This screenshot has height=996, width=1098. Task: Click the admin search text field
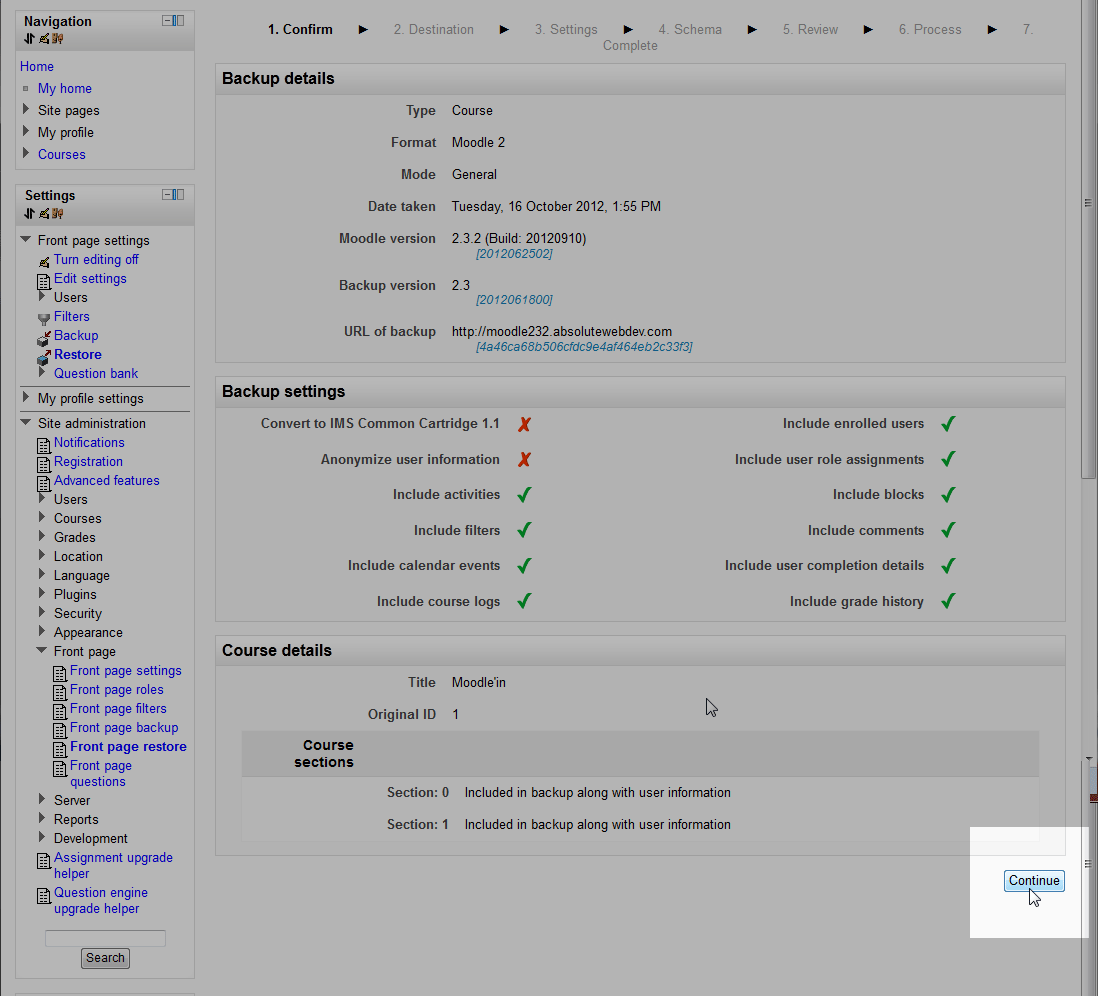[105, 938]
